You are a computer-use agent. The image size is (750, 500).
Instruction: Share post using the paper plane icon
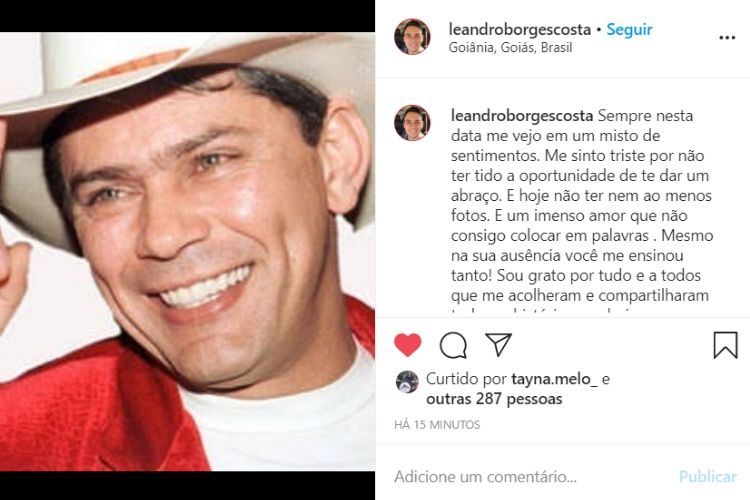pos(498,344)
